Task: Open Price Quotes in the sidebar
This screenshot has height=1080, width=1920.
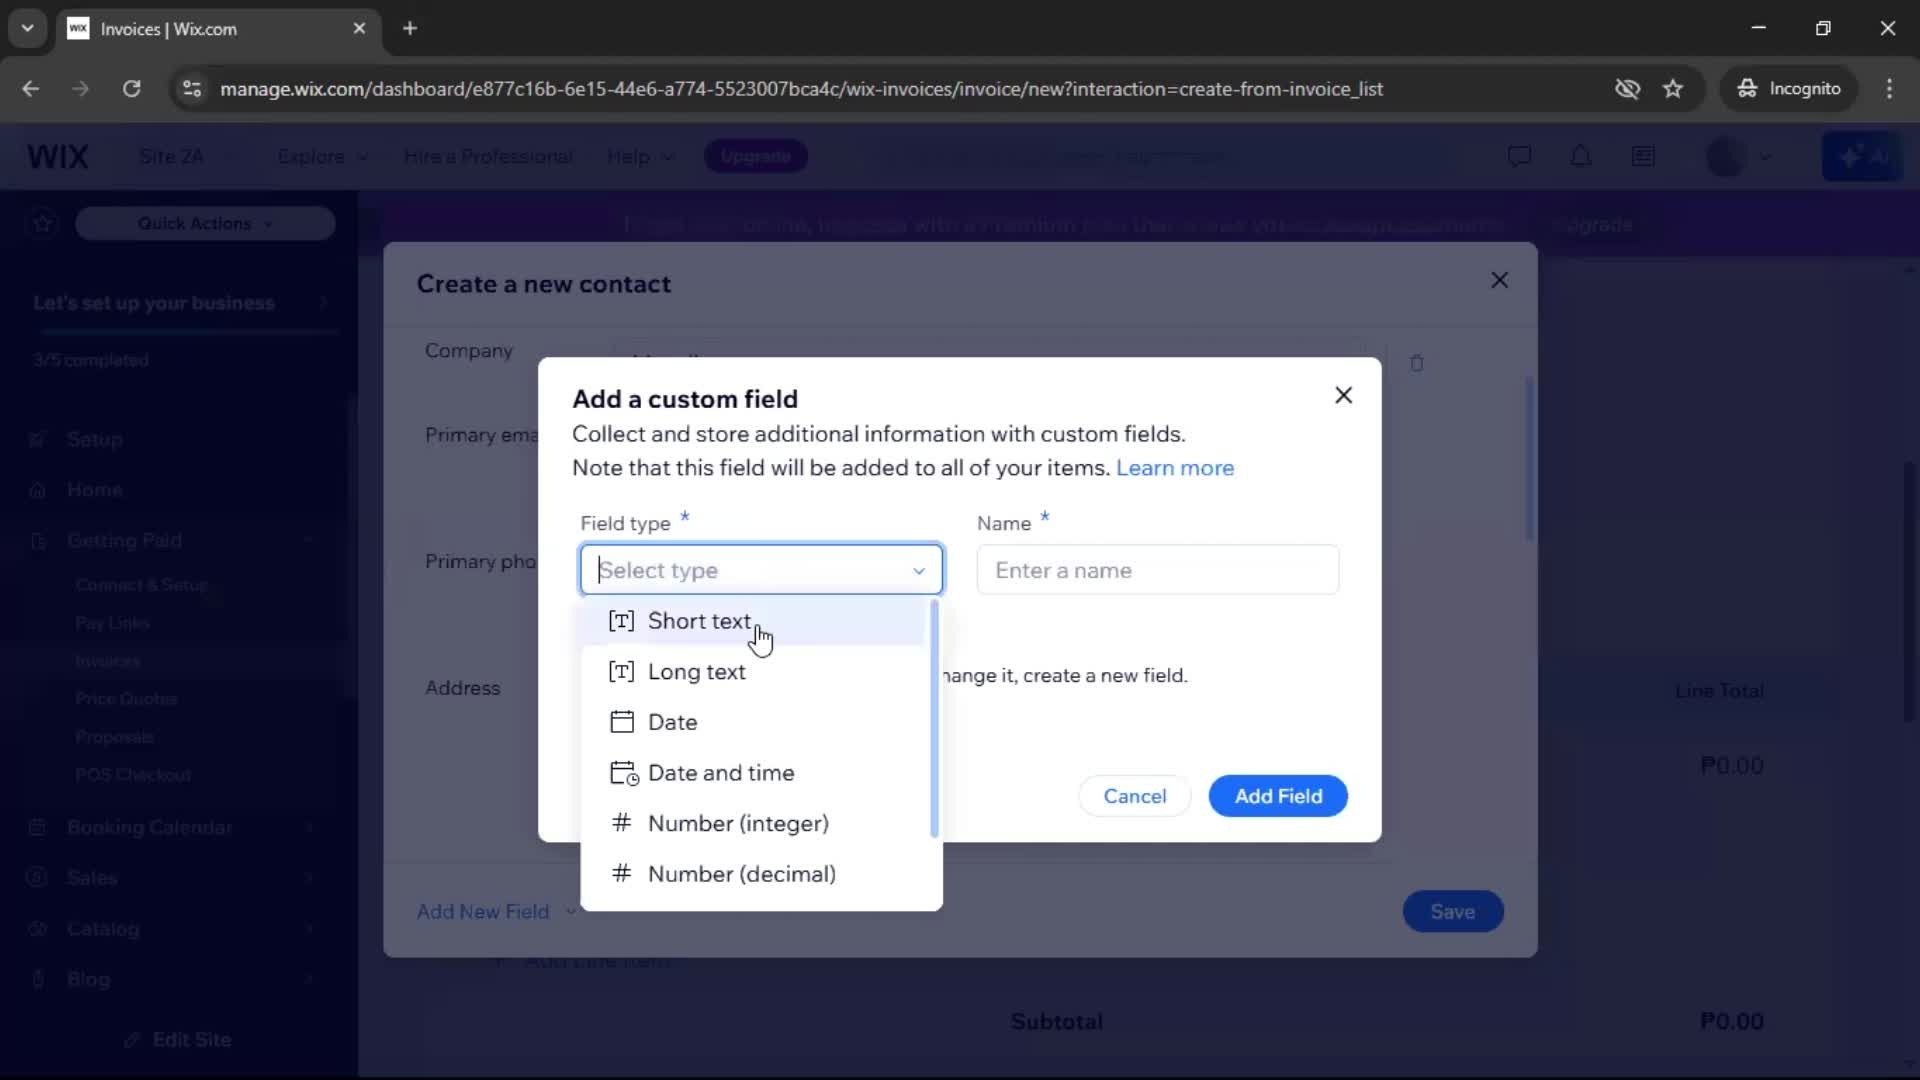Action: tap(126, 699)
